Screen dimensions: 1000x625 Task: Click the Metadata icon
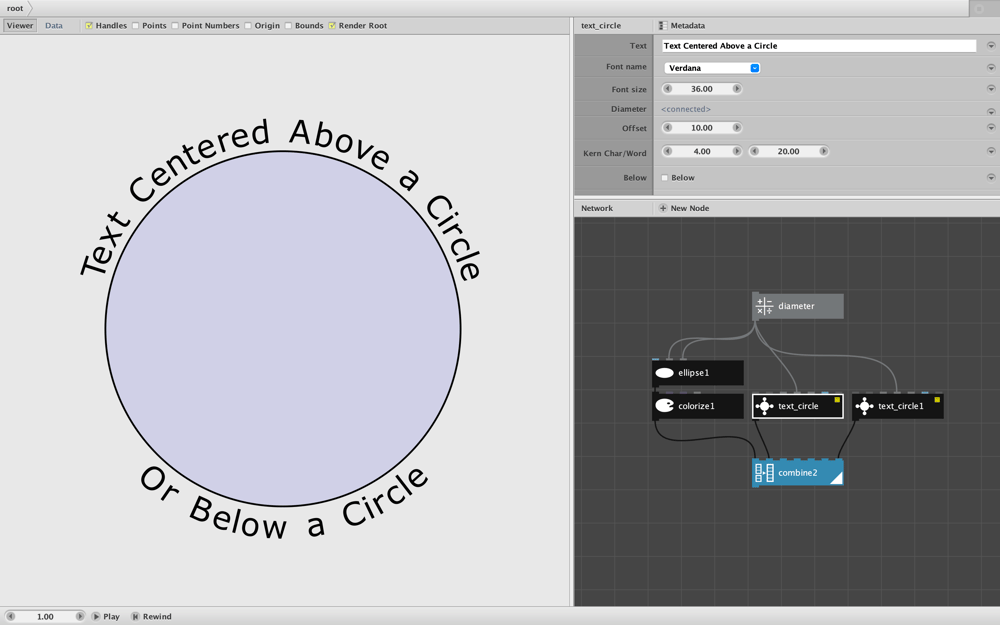tap(663, 26)
